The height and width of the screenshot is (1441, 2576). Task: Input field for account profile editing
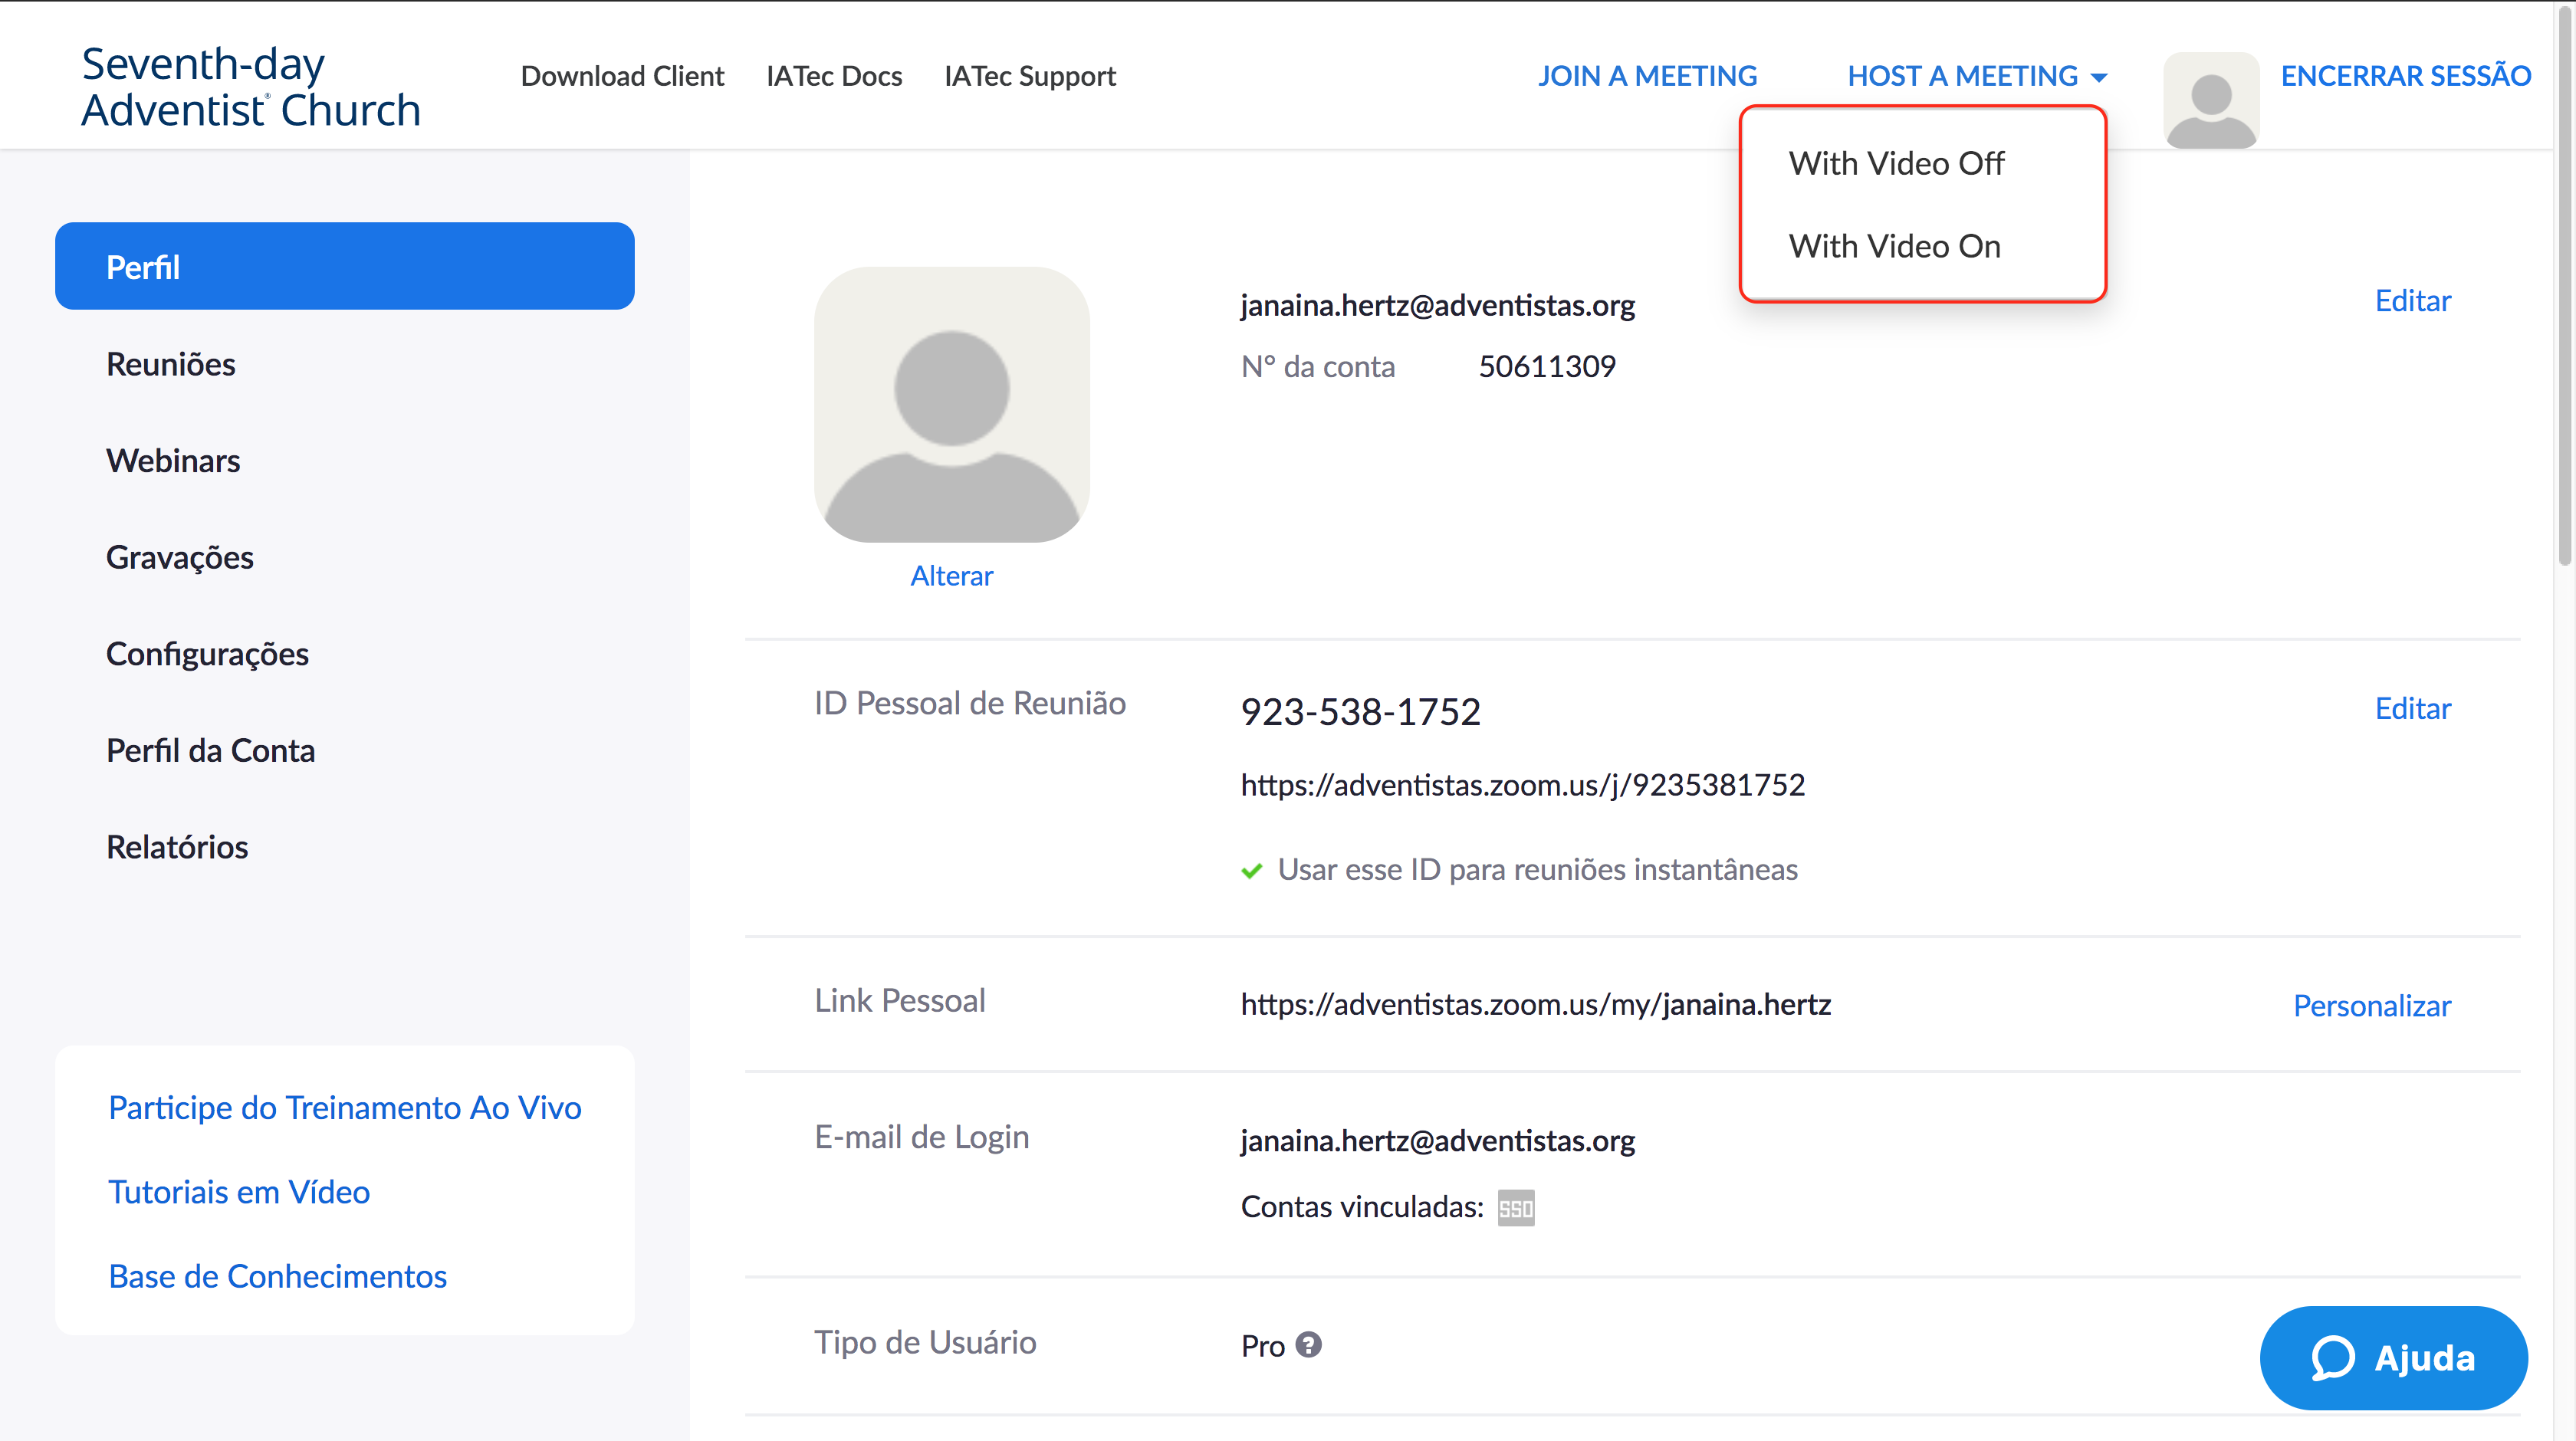point(2411,300)
